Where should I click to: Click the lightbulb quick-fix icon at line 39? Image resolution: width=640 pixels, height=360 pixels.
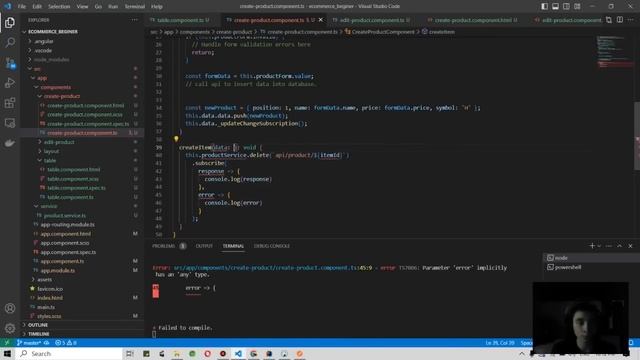pyautogui.click(x=176, y=139)
